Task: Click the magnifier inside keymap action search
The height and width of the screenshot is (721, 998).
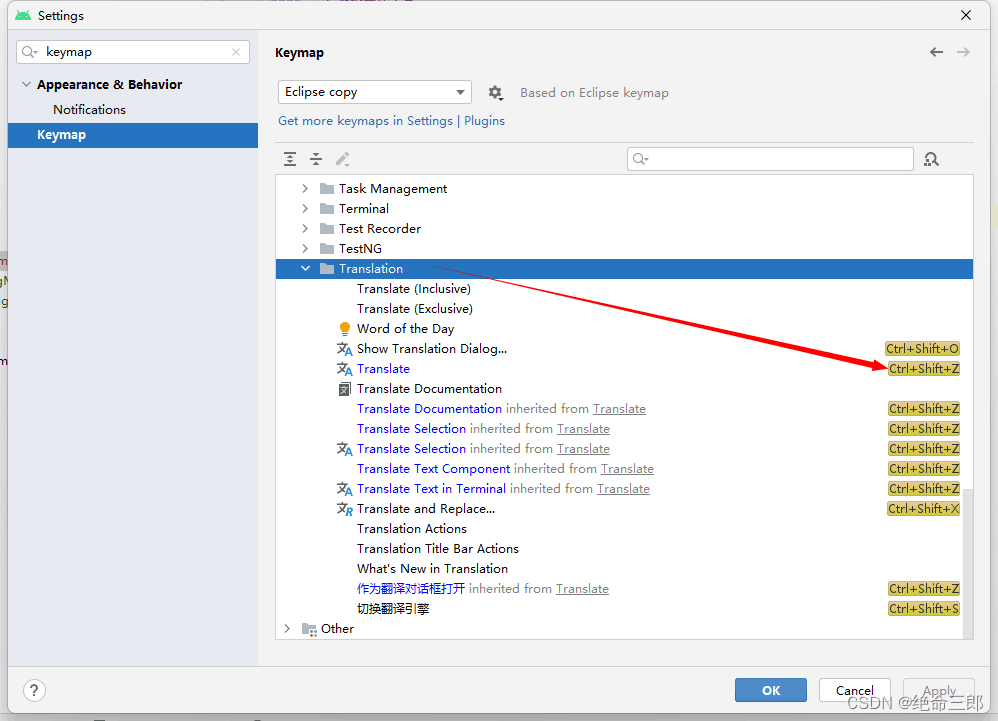Action: click(640, 159)
